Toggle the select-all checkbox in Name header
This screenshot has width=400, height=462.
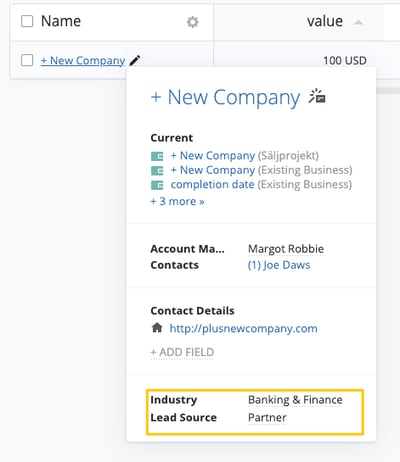coord(27,21)
